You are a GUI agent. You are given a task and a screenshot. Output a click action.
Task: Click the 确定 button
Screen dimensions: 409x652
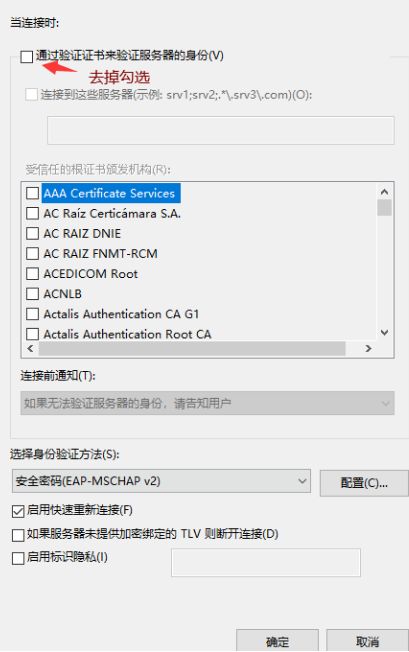(x=278, y=641)
